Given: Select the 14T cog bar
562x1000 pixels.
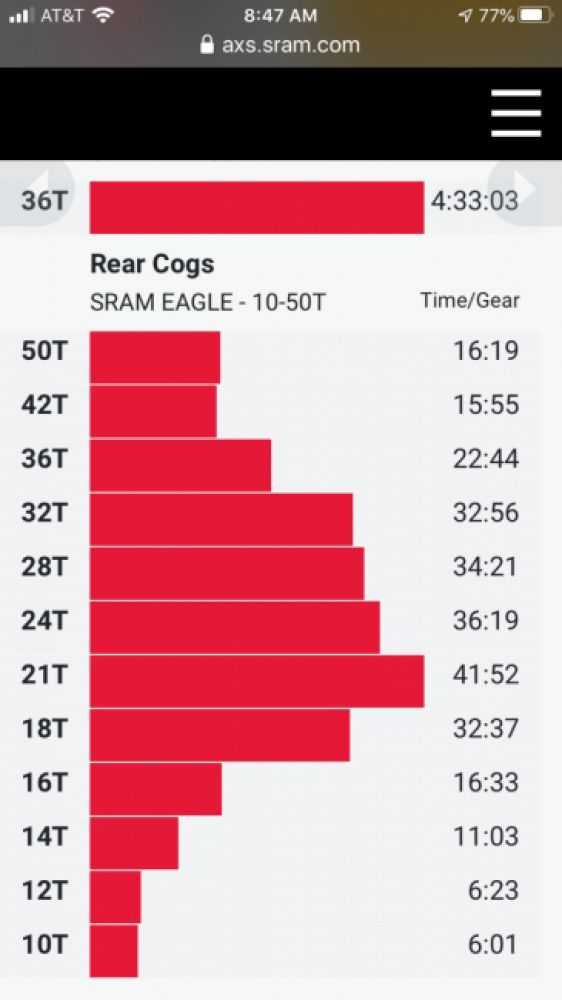Looking at the screenshot, I should 134,843.
